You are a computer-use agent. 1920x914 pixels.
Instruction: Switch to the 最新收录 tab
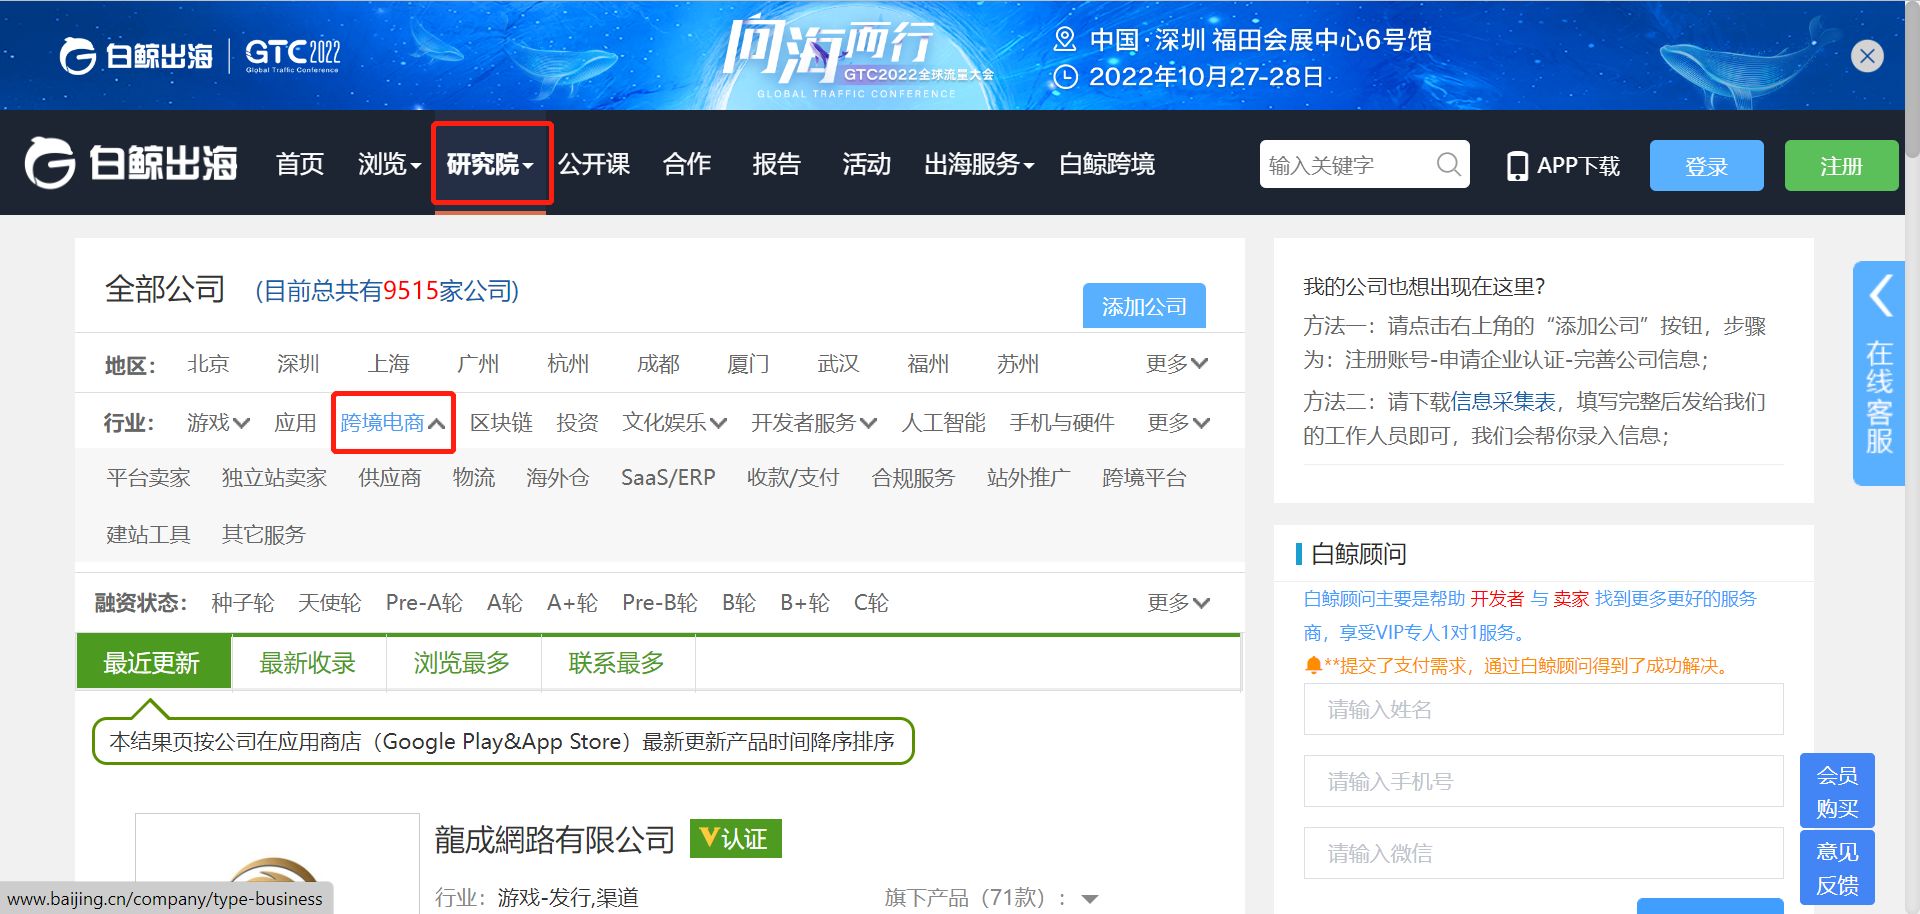click(308, 663)
